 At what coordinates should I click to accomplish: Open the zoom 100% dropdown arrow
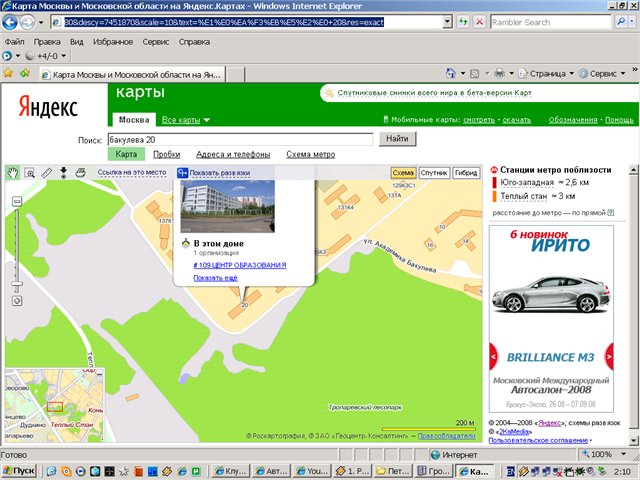[623, 454]
